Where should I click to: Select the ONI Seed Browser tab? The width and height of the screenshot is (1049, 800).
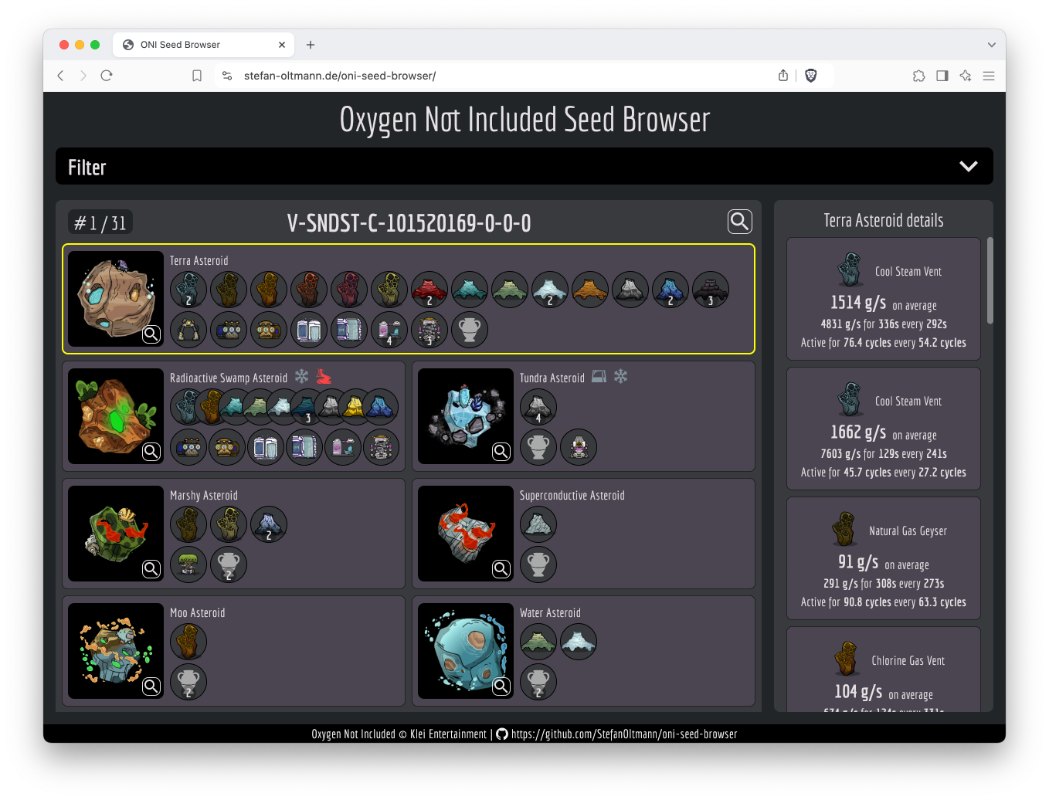point(203,45)
